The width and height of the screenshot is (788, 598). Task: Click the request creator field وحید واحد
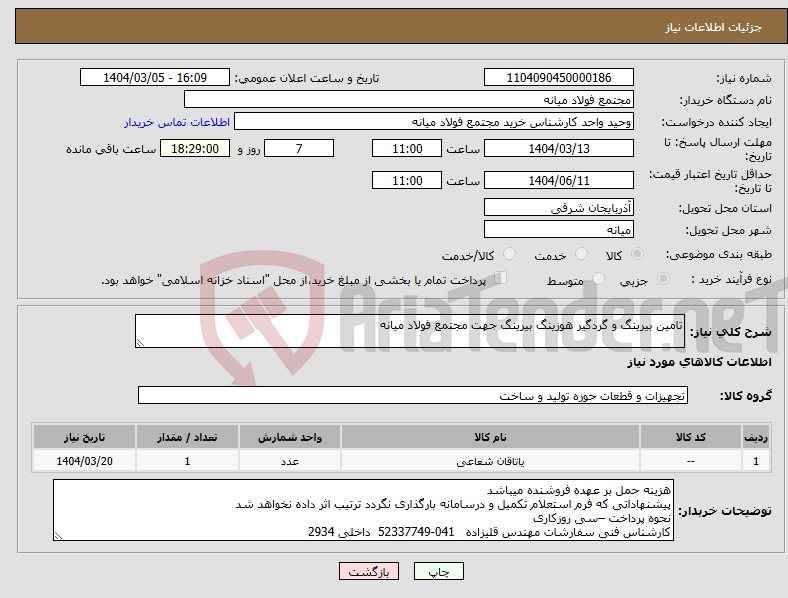(434, 122)
